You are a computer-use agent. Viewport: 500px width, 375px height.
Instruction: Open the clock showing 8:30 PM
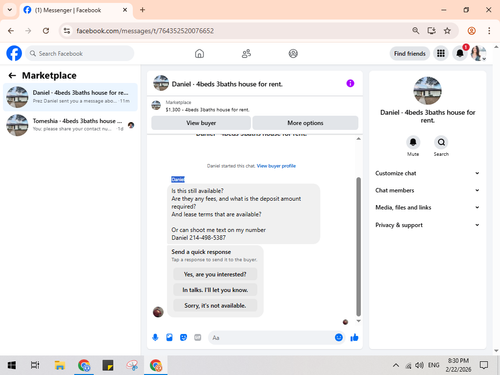coord(458,365)
